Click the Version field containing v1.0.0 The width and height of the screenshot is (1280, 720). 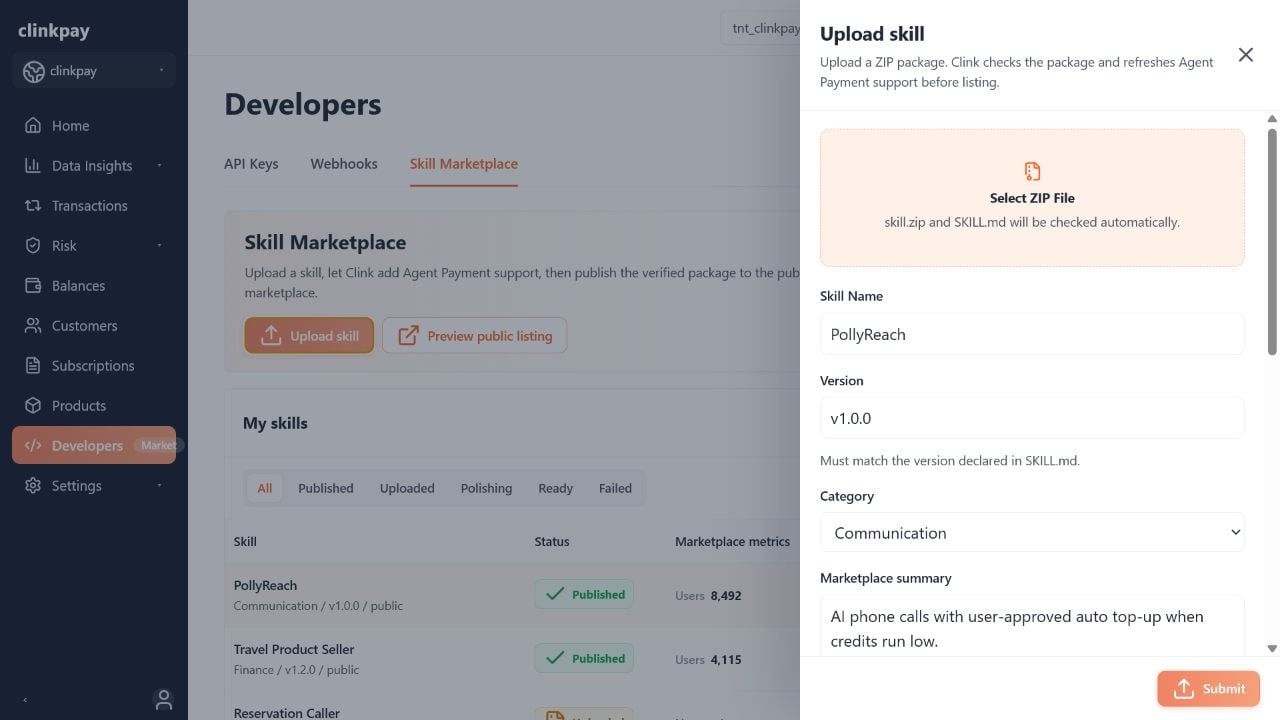pyautogui.click(x=1032, y=418)
